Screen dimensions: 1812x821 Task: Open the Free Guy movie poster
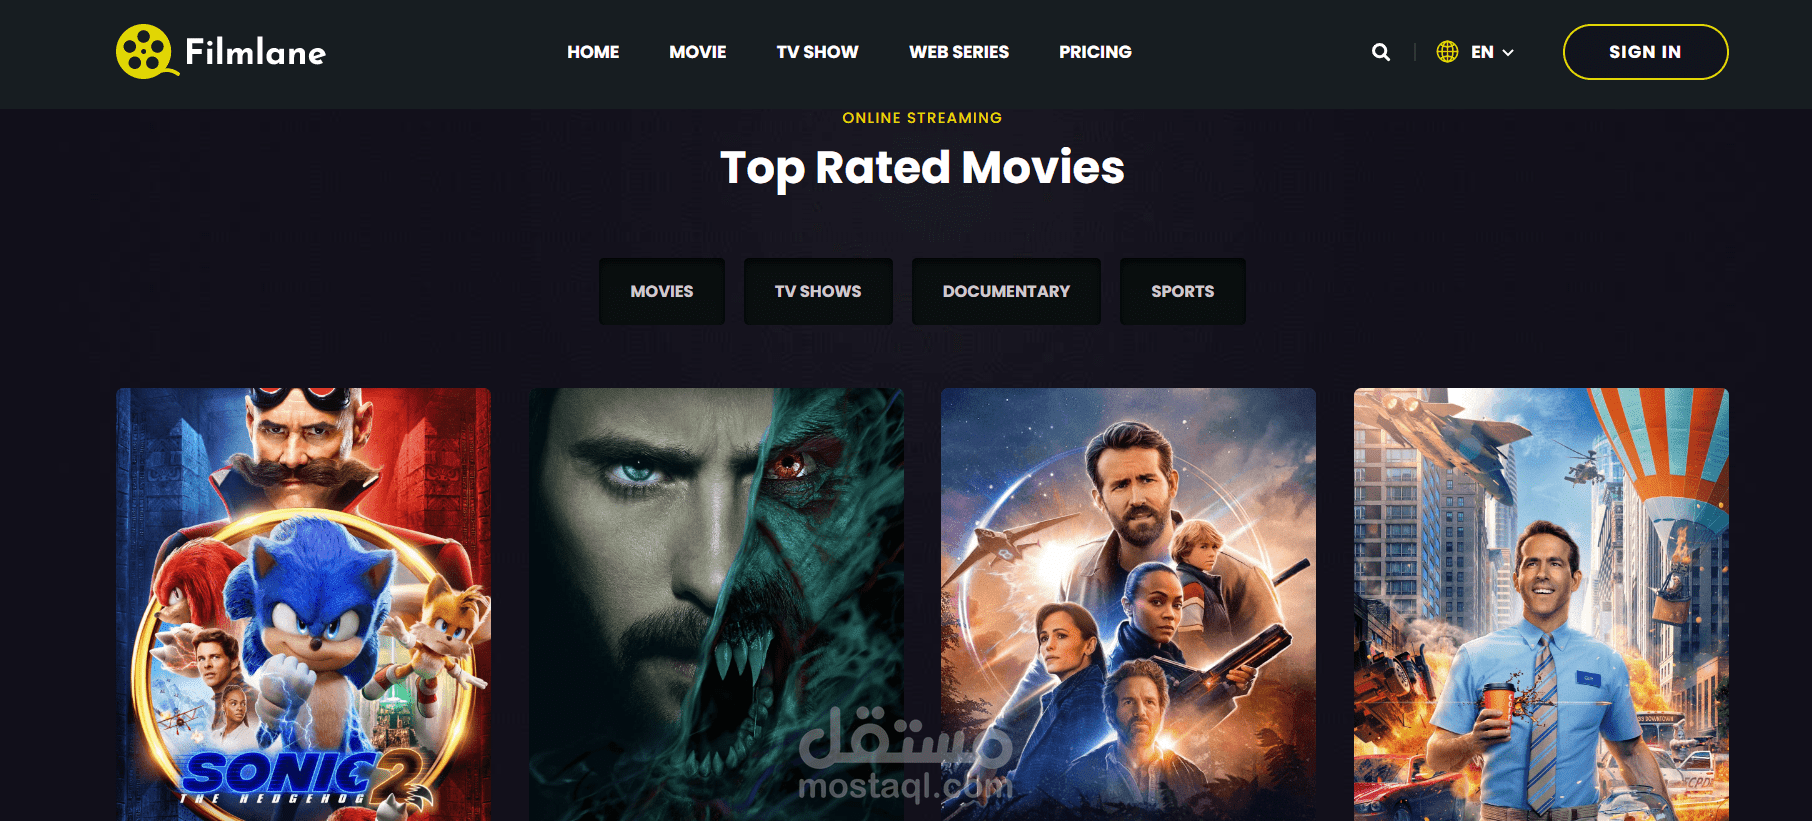pyautogui.click(x=1541, y=604)
